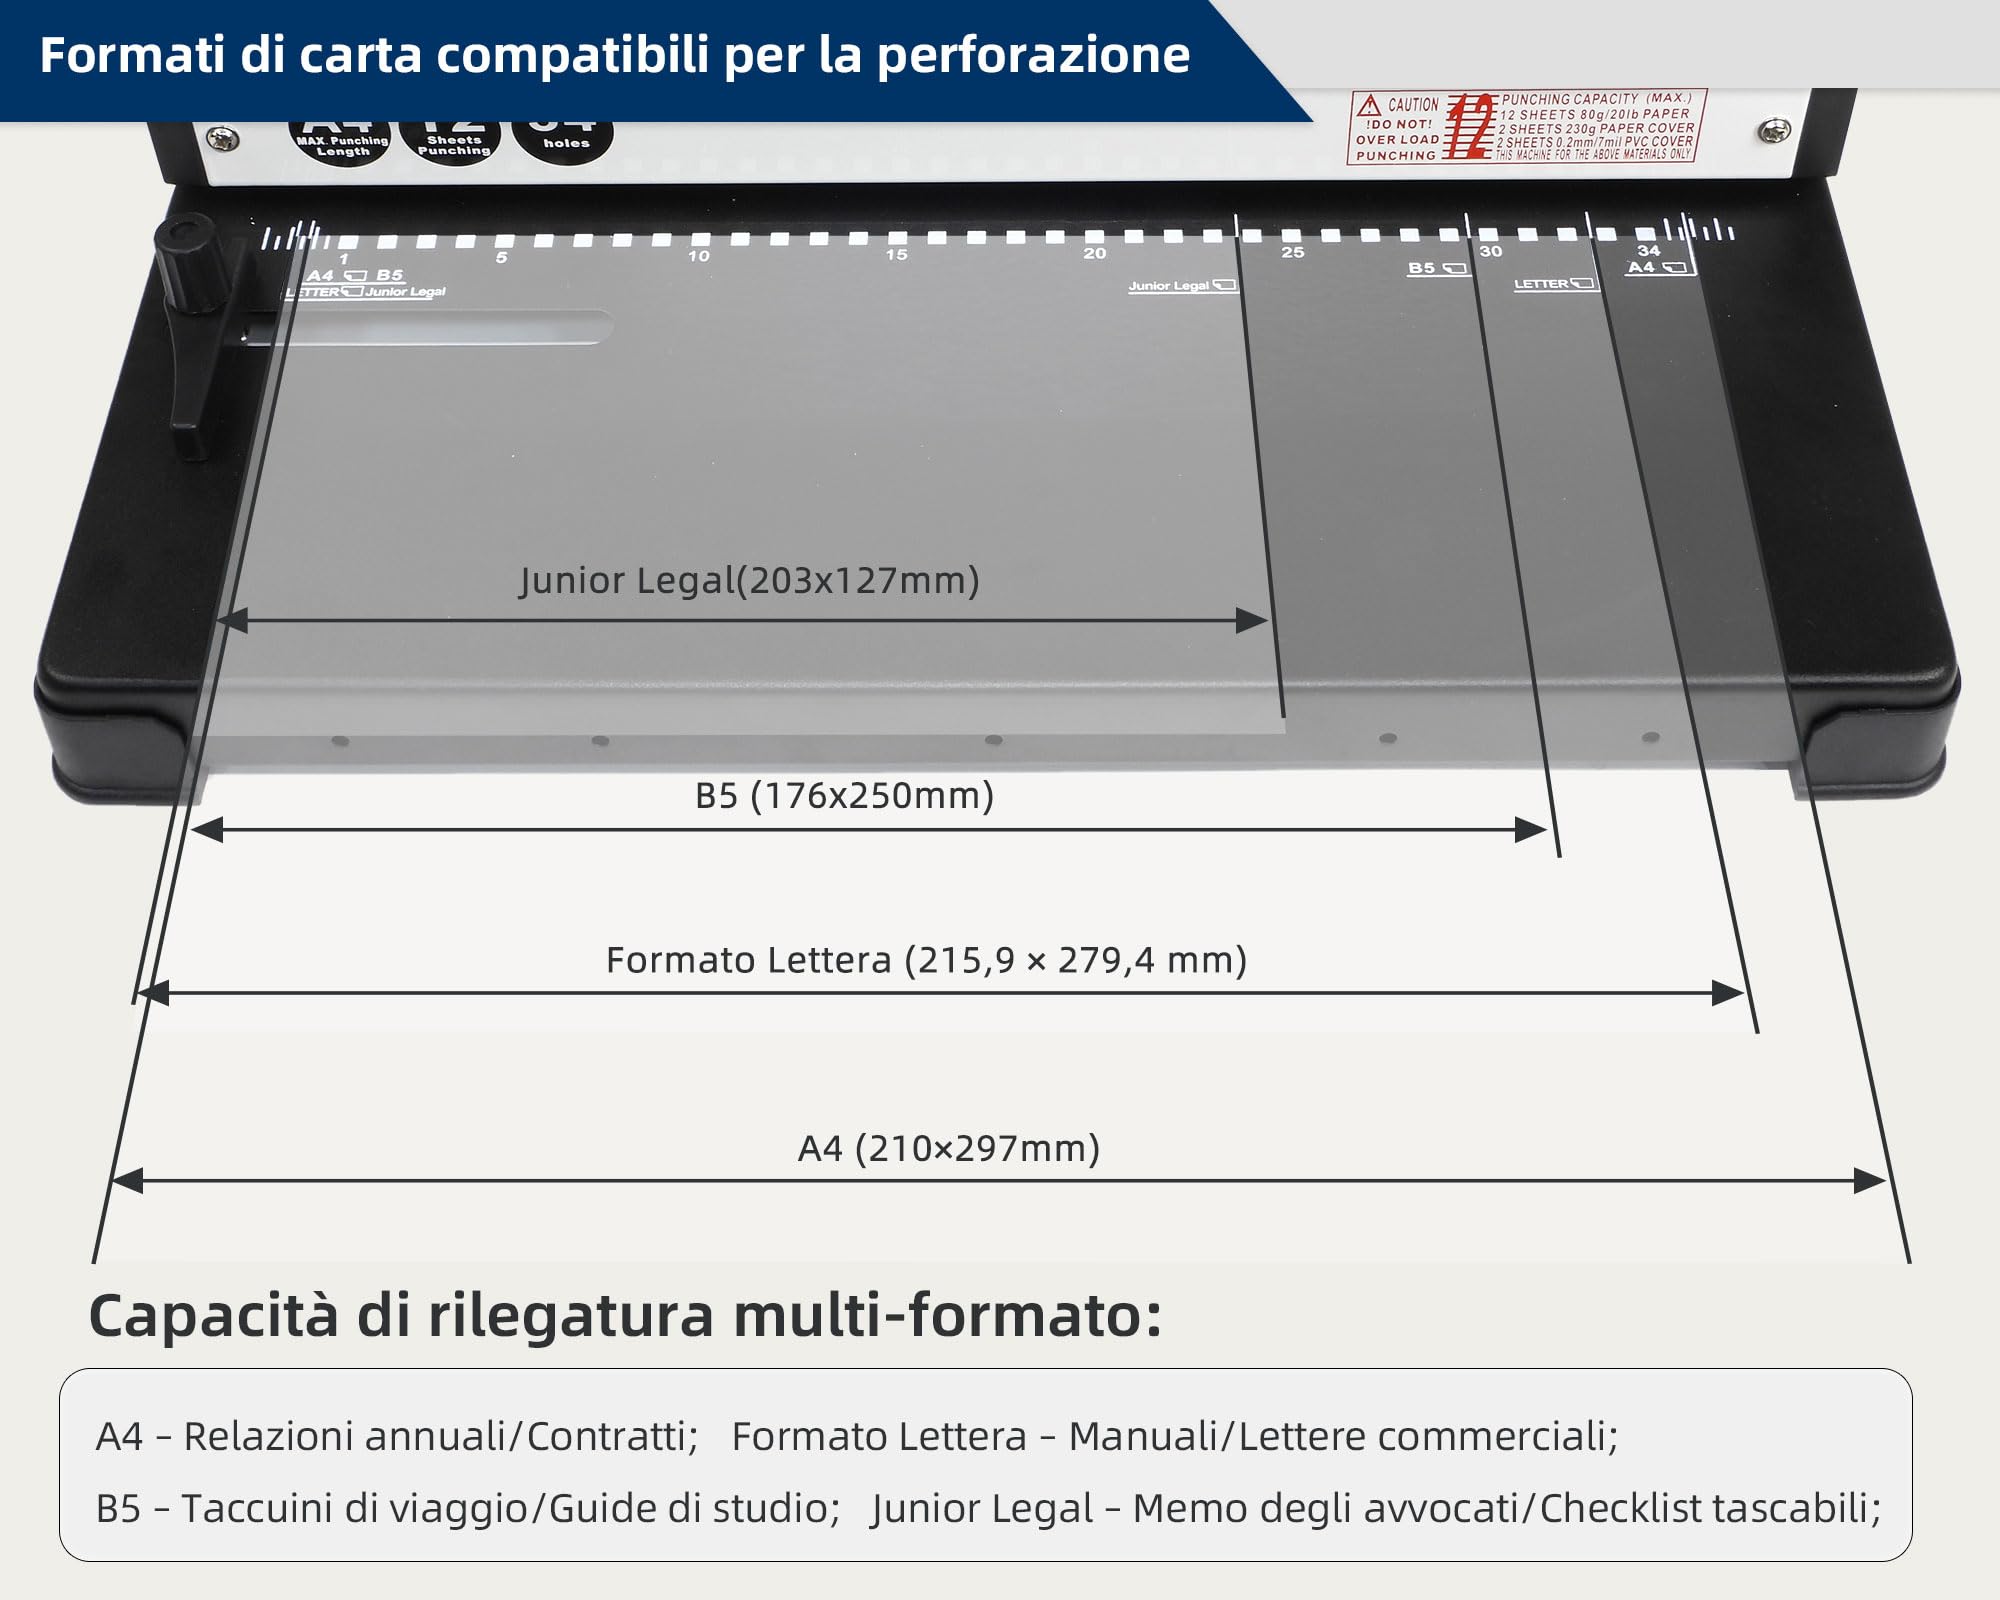Click the 'Formato Lettera (215,9 × 279,4 mm)' label

click(x=927, y=960)
